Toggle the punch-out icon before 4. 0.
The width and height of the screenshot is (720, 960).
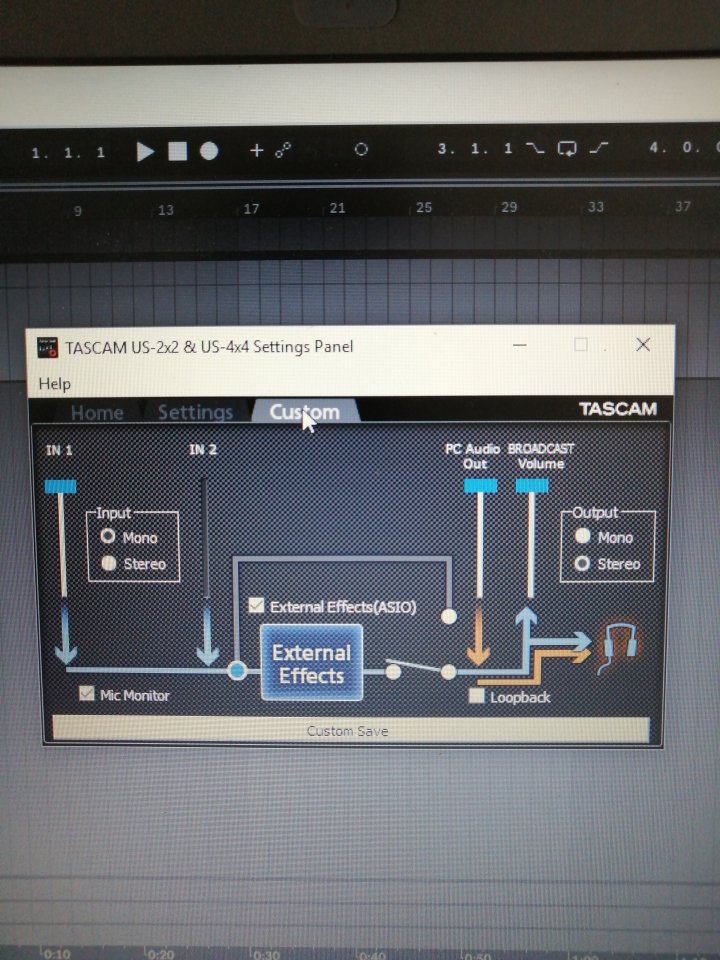pos(599,148)
